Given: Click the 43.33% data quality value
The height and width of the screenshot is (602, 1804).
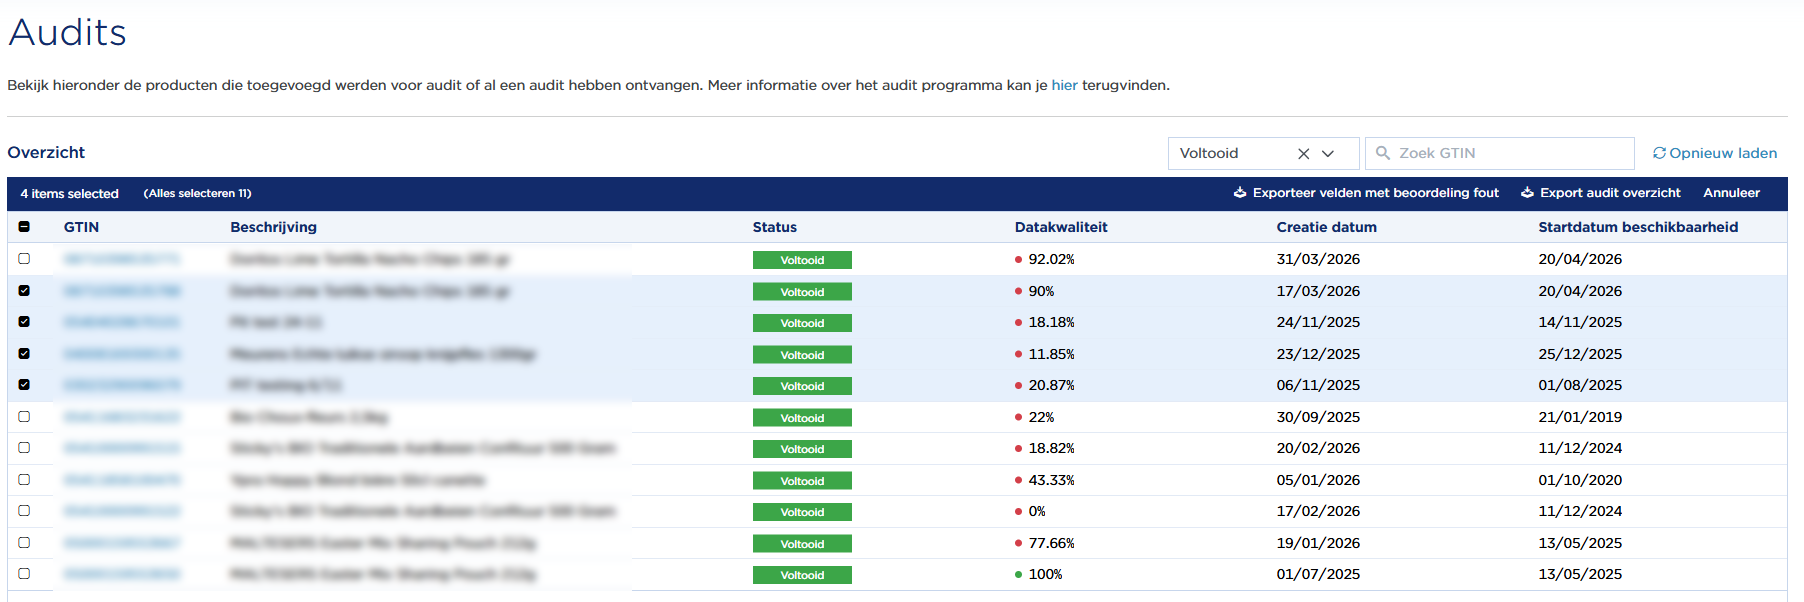Looking at the screenshot, I should click(1051, 480).
